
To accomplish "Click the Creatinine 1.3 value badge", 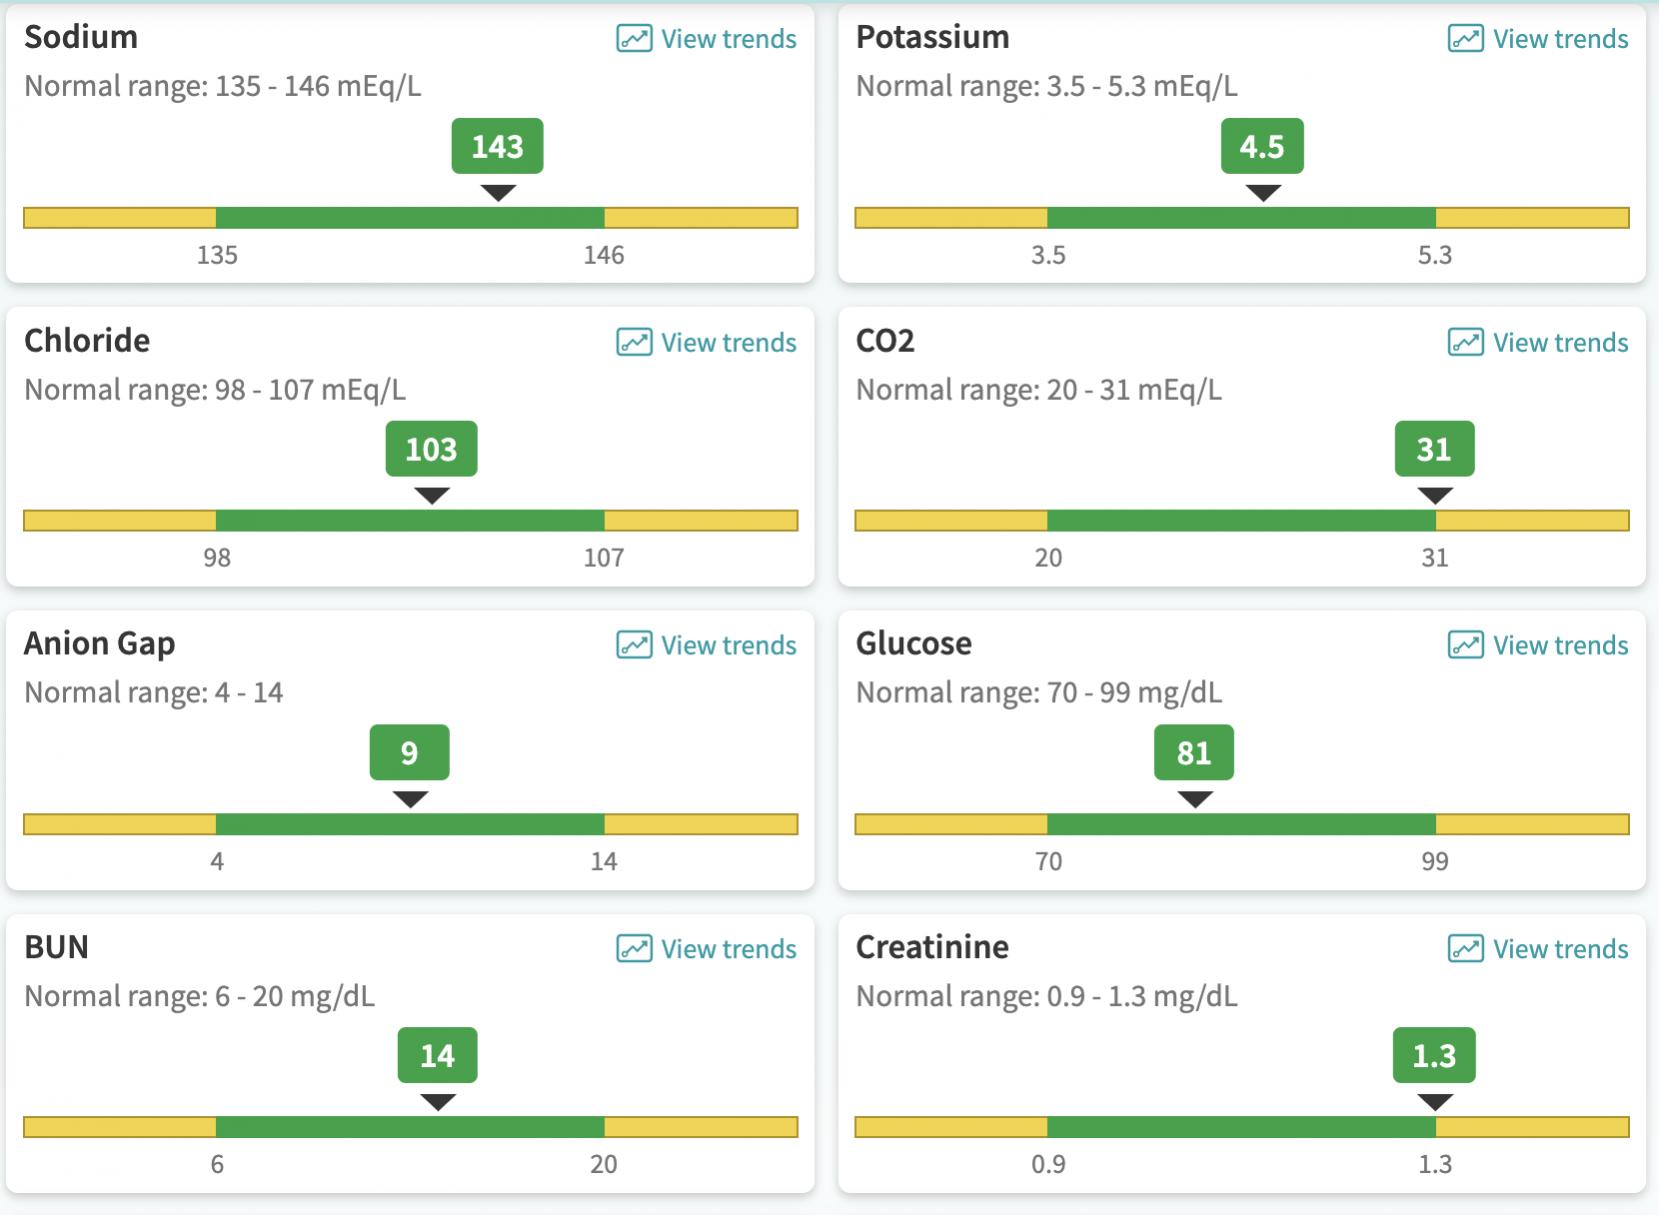I will (x=1434, y=1055).
